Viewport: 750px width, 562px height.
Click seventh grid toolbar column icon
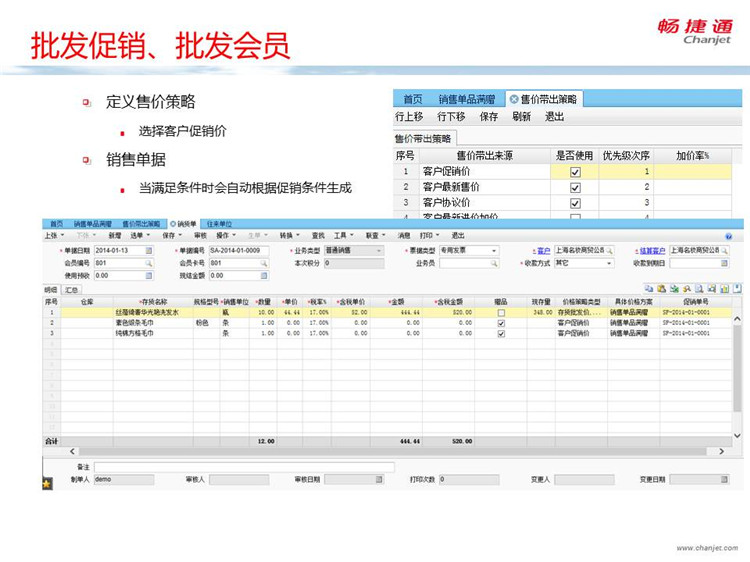pyautogui.click(x=724, y=288)
